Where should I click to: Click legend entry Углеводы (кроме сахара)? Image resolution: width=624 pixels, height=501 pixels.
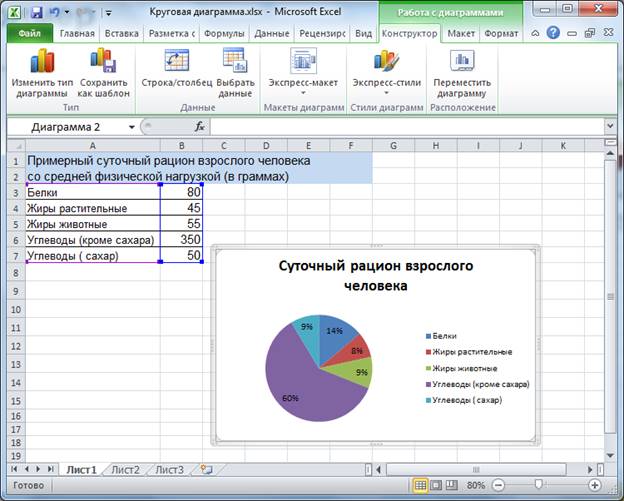click(x=478, y=384)
